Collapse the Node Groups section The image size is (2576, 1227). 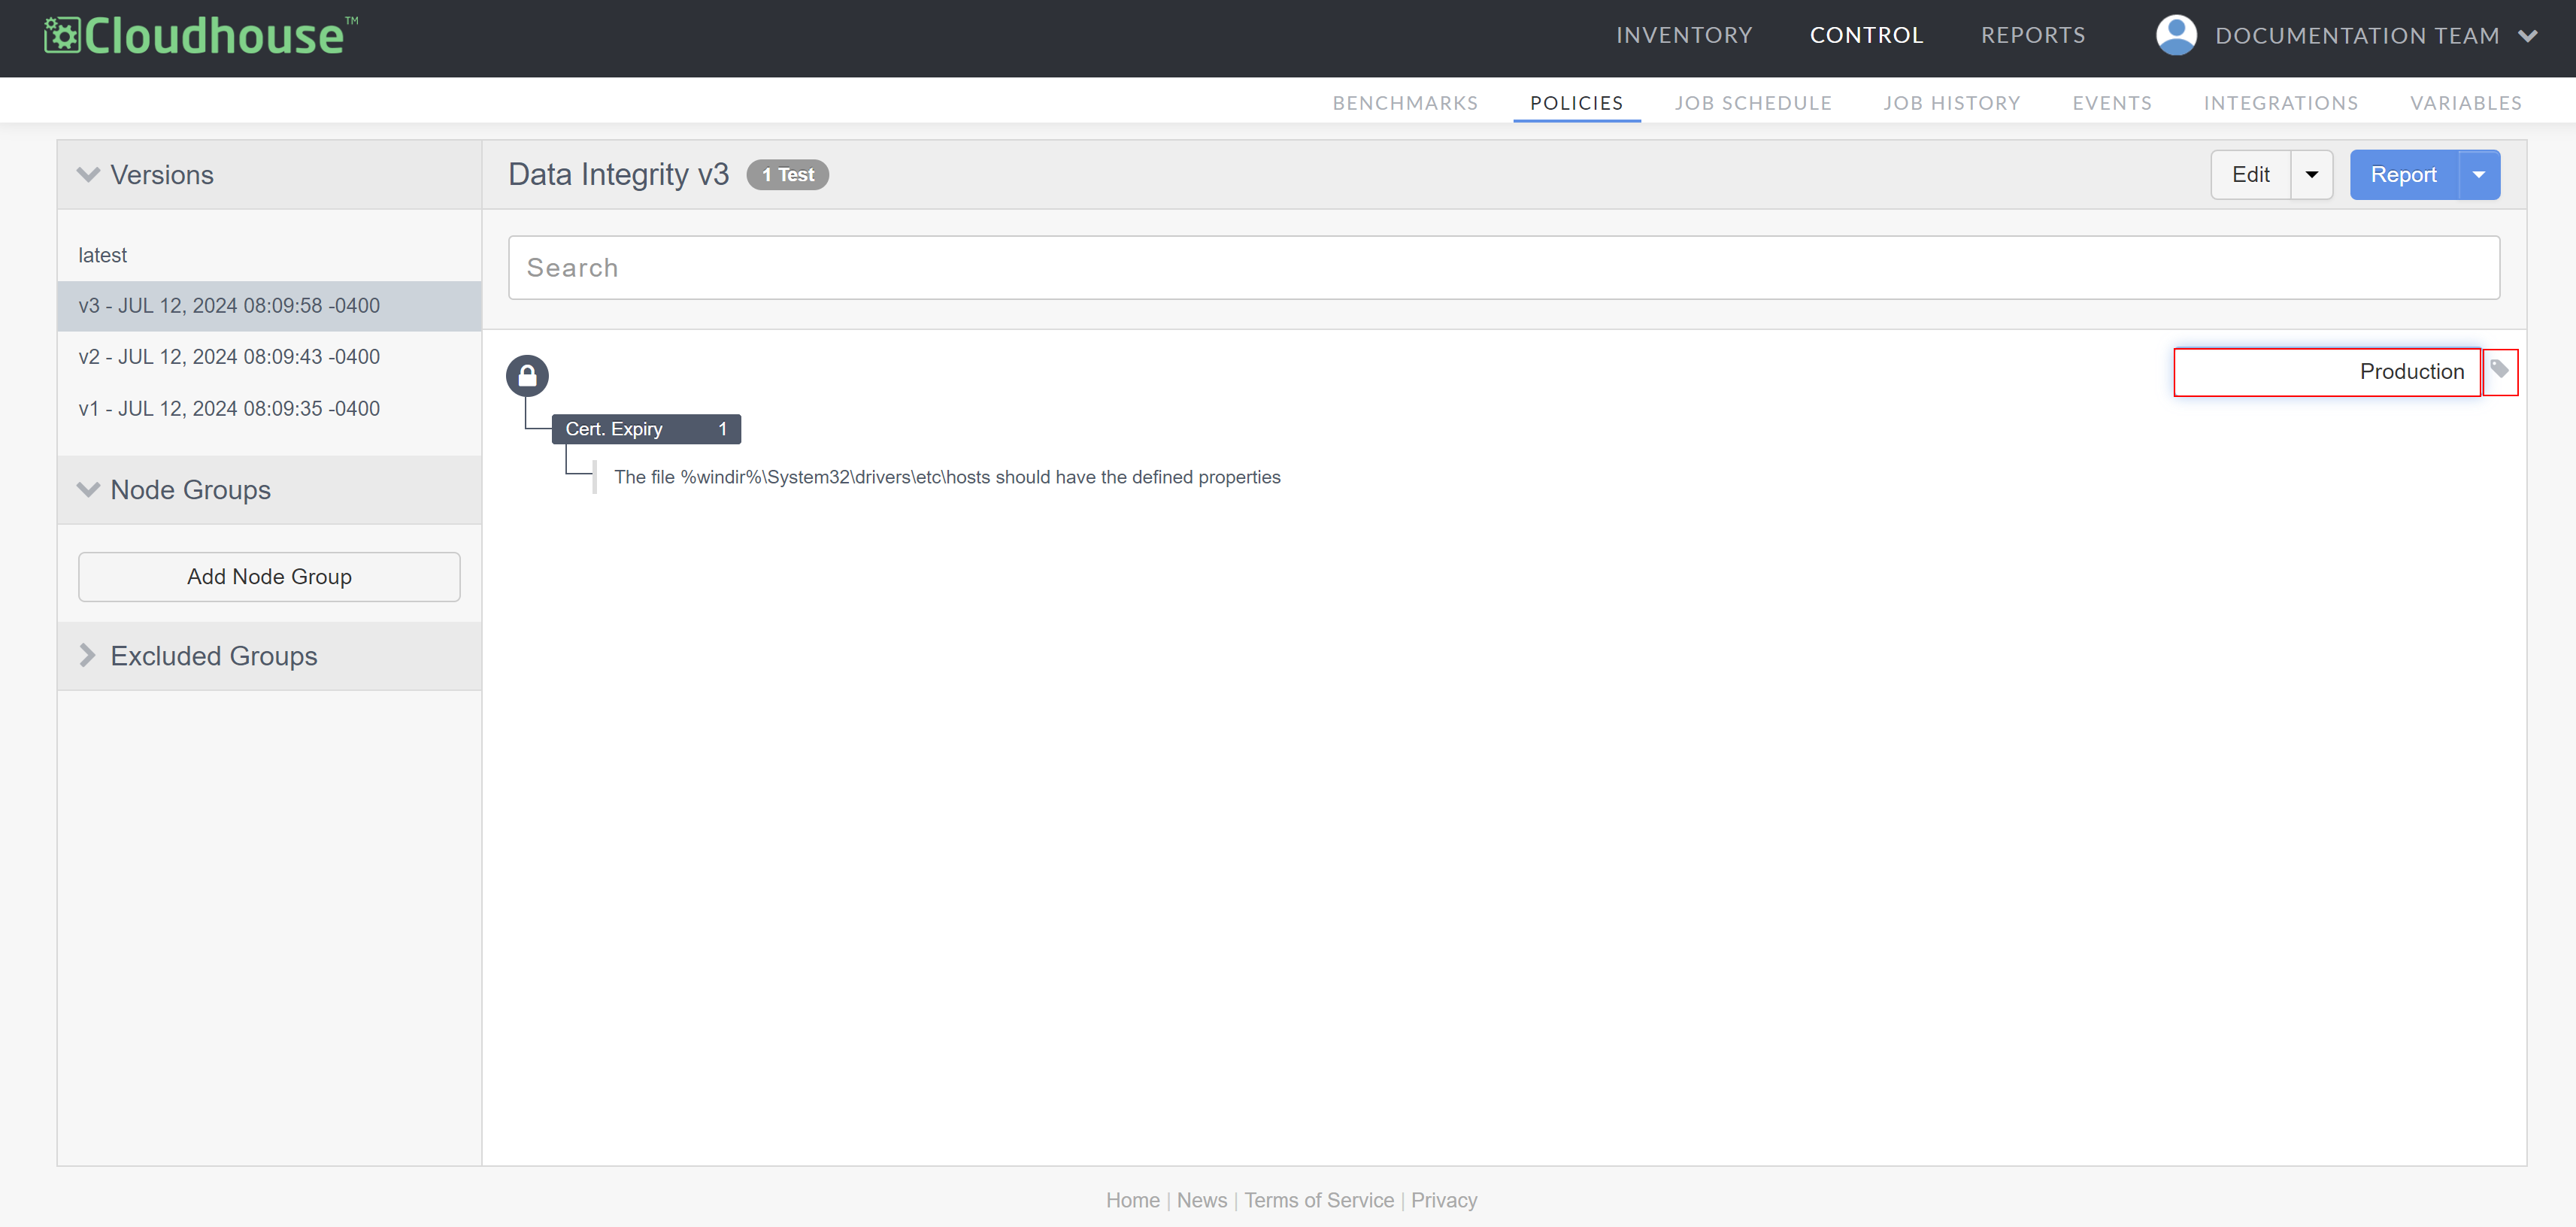pyautogui.click(x=88, y=490)
